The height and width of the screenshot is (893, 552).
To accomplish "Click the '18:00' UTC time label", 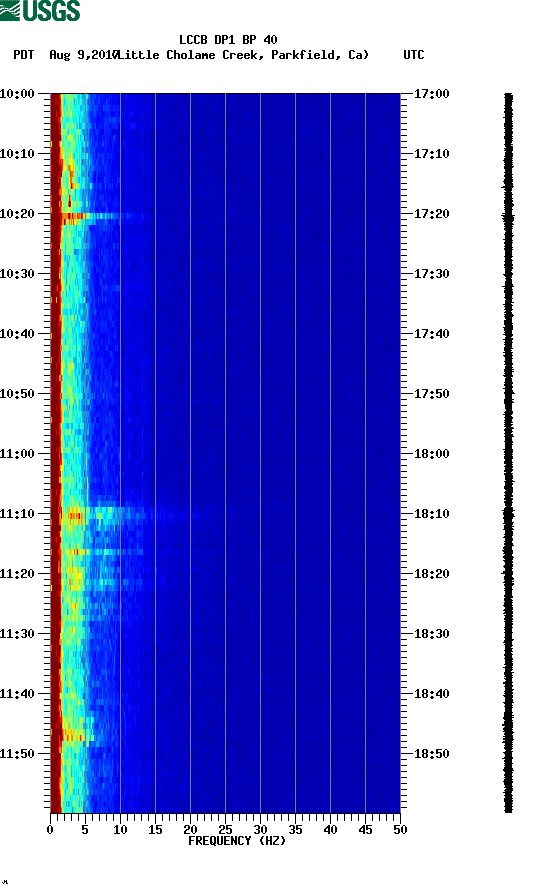I will coord(432,454).
